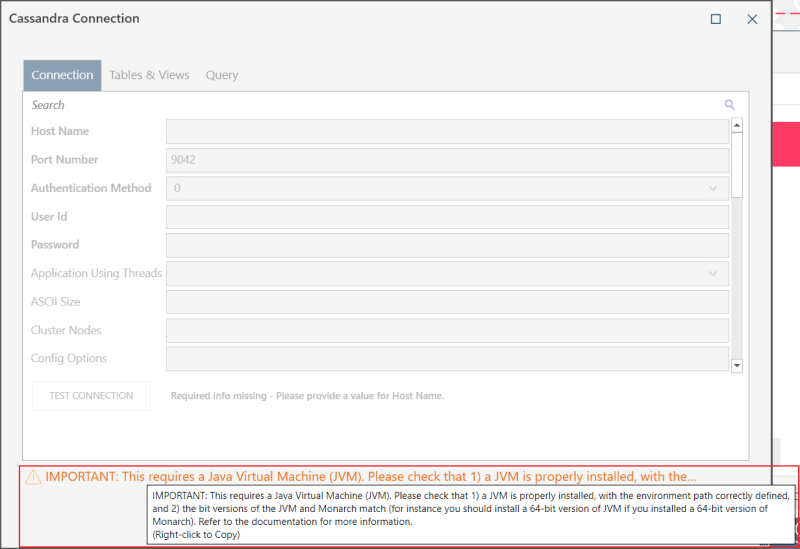Expand the Authentication Method dropdown
This screenshot has height=549, width=800.
(447, 188)
